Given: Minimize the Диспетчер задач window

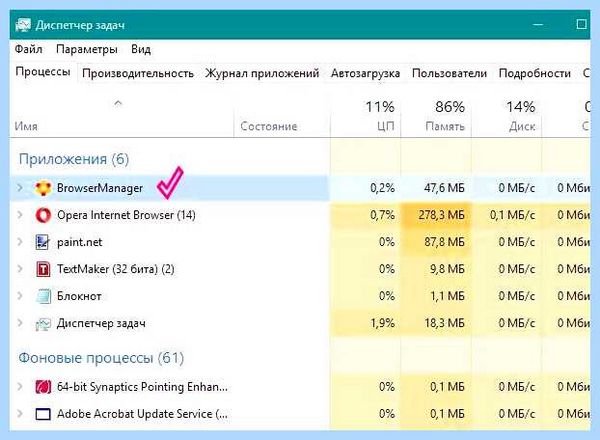Looking at the screenshot, I should [x=538, y=25].
